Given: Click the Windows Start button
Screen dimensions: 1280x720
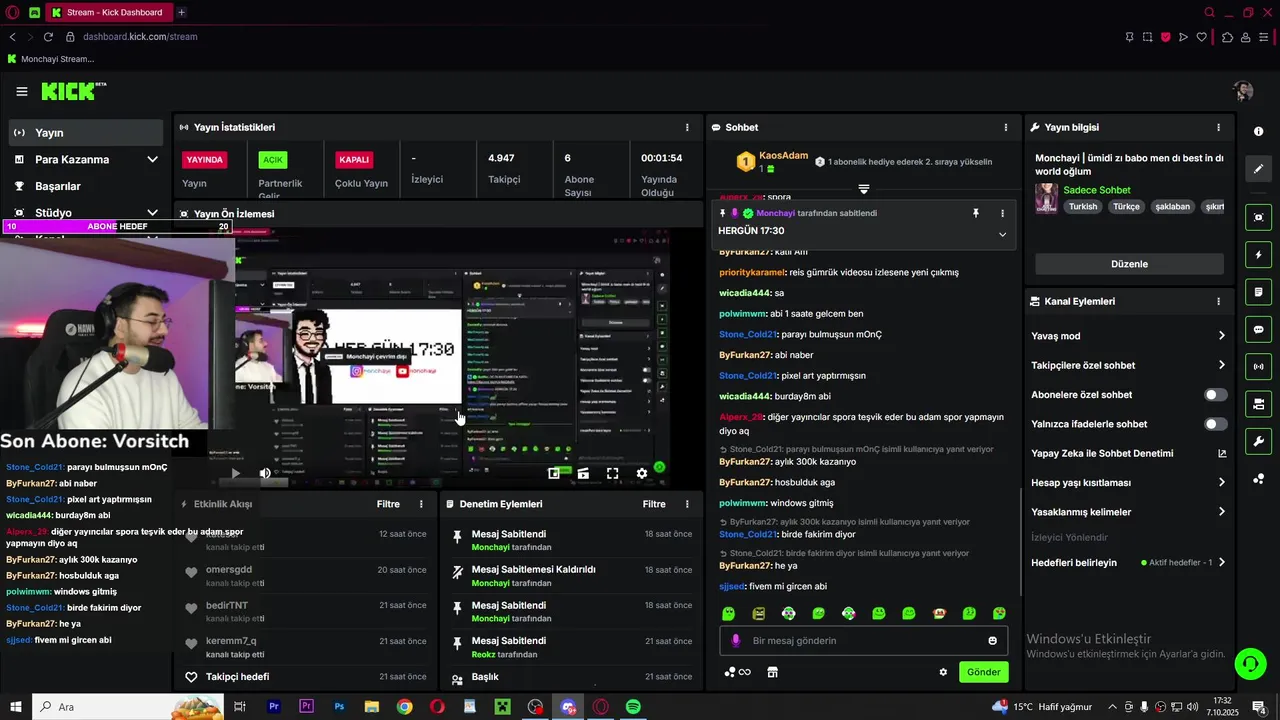Looking at the screenshot, I should [x=15, y=707].
